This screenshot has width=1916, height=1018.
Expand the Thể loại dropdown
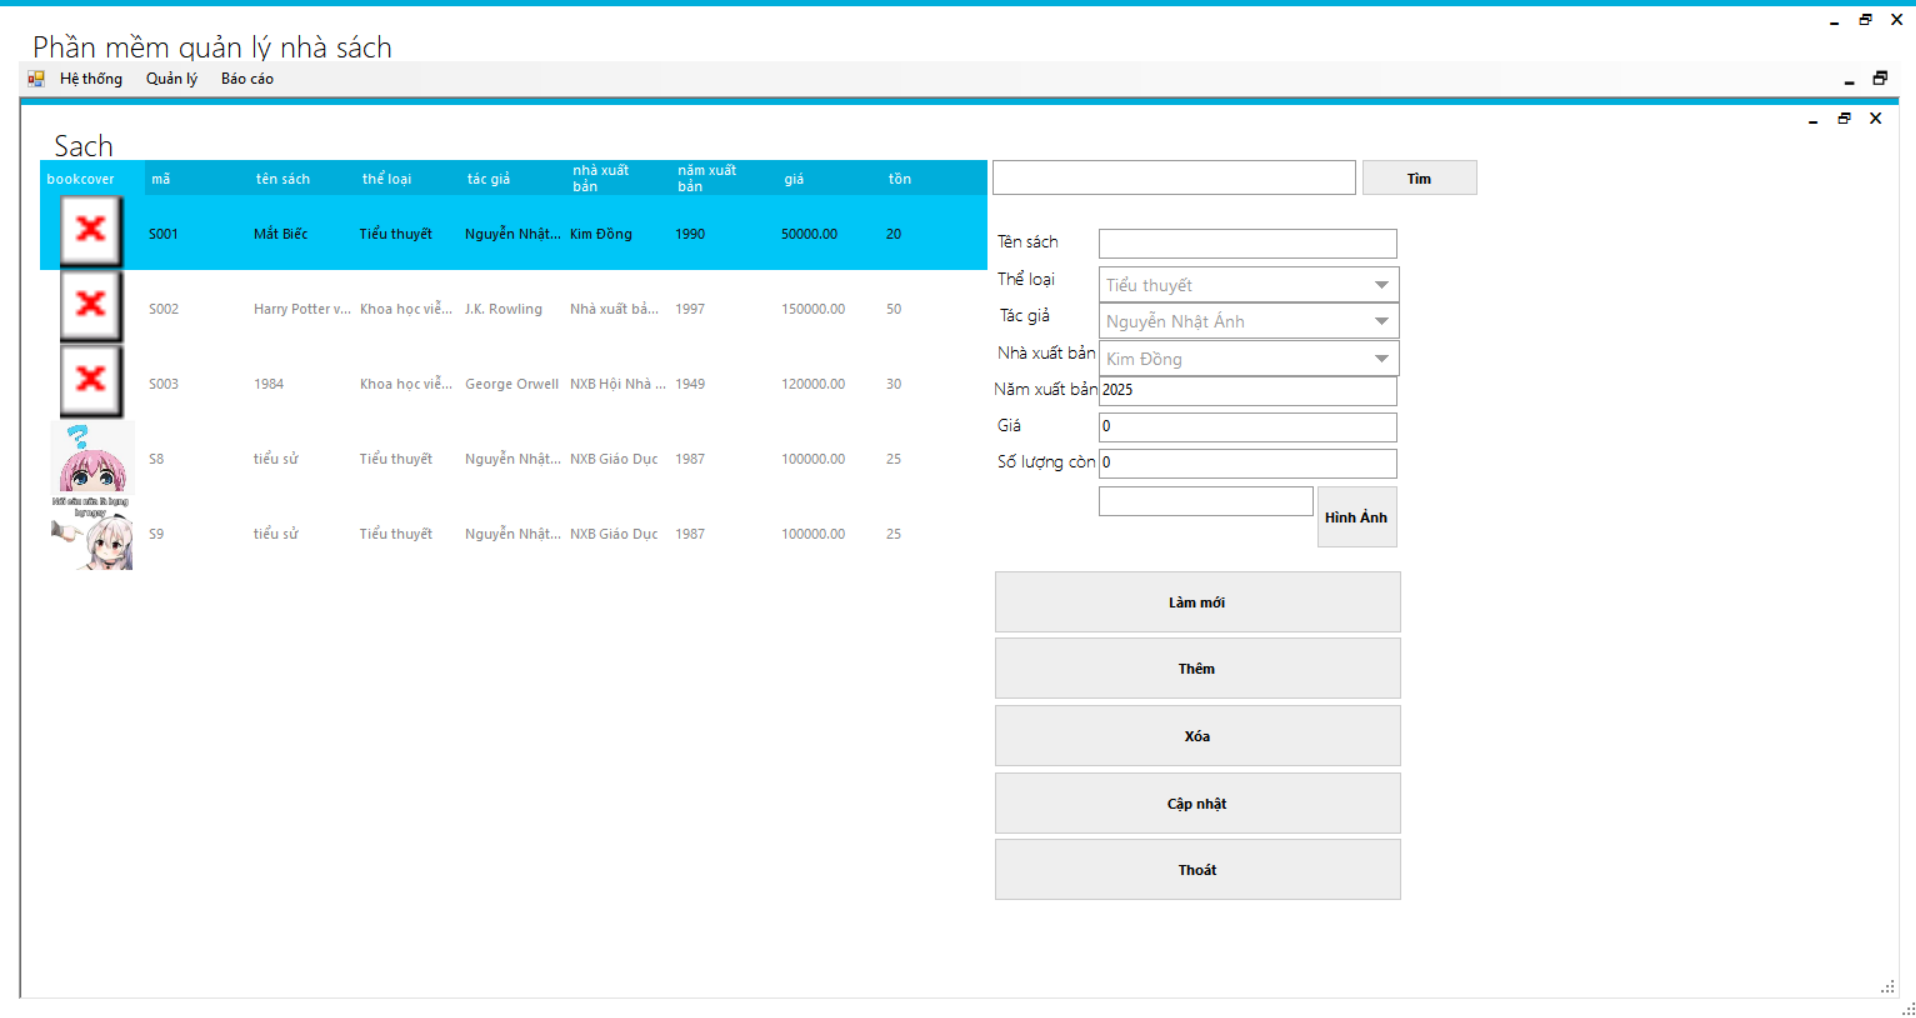(x=1381, y=285)
